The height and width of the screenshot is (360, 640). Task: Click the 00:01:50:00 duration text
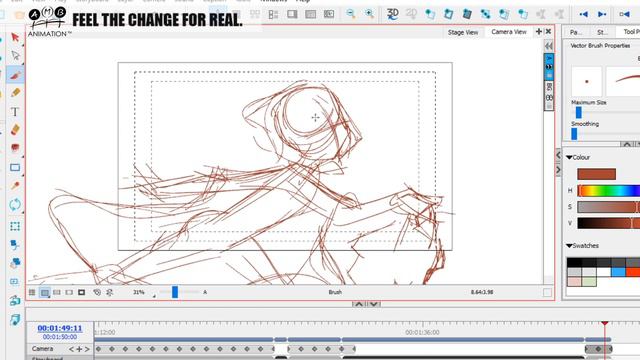(60, 337)
